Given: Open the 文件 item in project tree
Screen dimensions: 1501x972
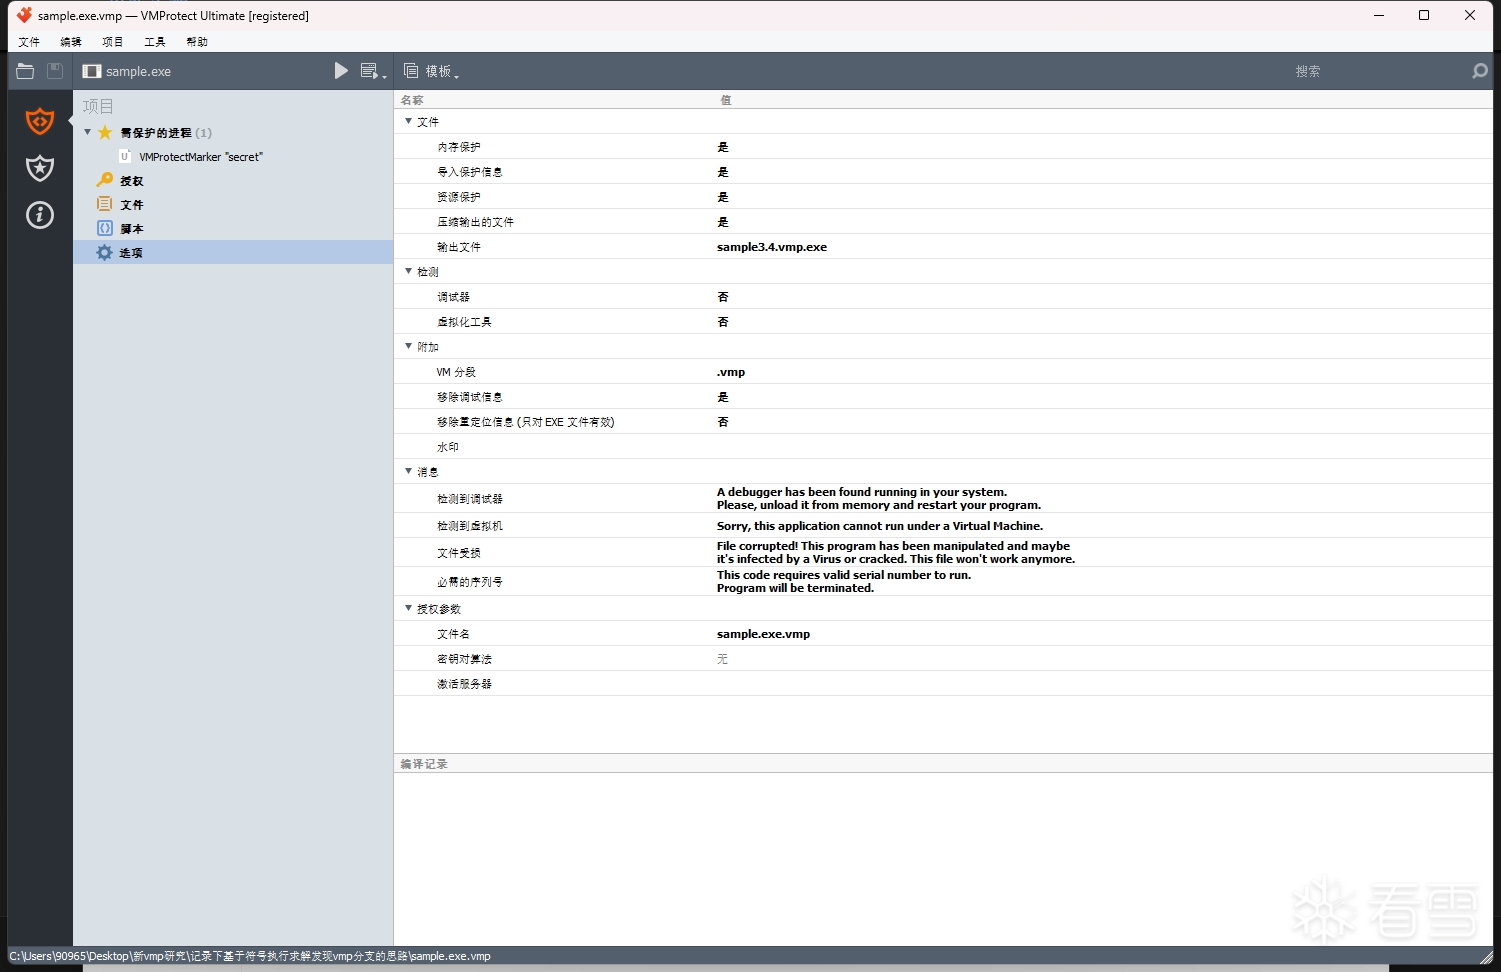Looking at the screenshot, I should click(x=132, y=205).
